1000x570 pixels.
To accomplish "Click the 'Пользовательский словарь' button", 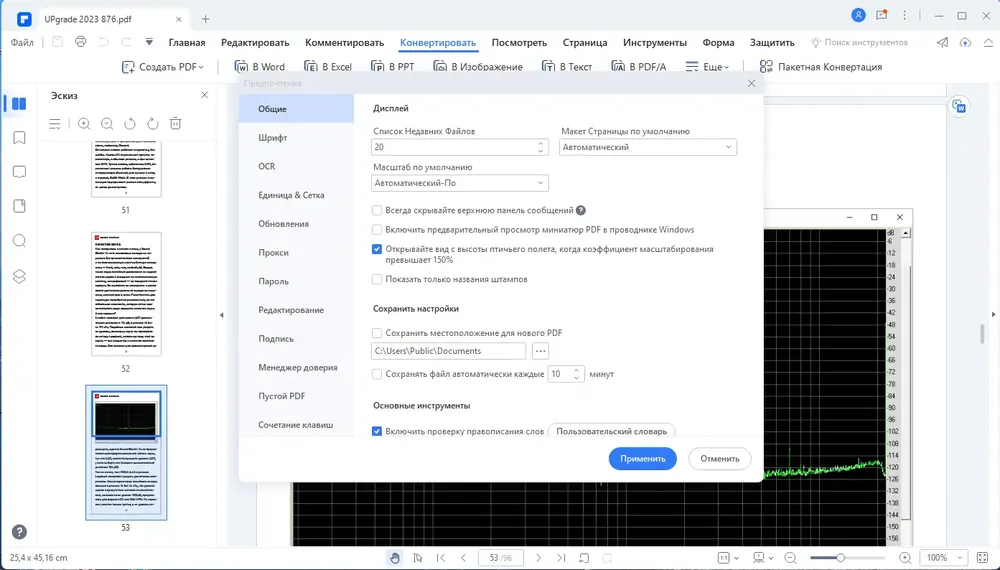I will point(611,432).
